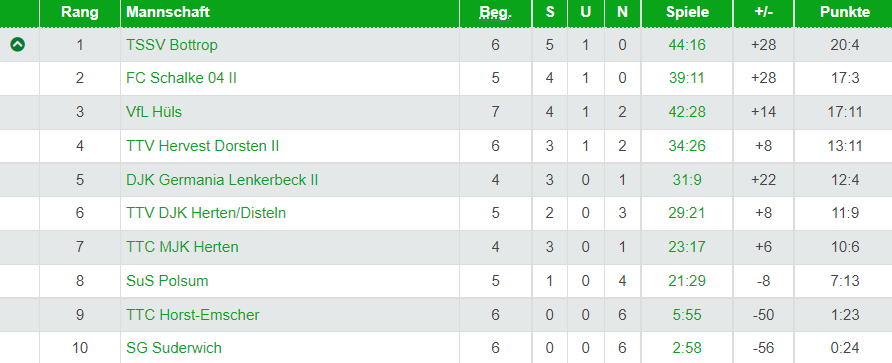
Task: Click the Punkte column header
Action: click(845, 12)
